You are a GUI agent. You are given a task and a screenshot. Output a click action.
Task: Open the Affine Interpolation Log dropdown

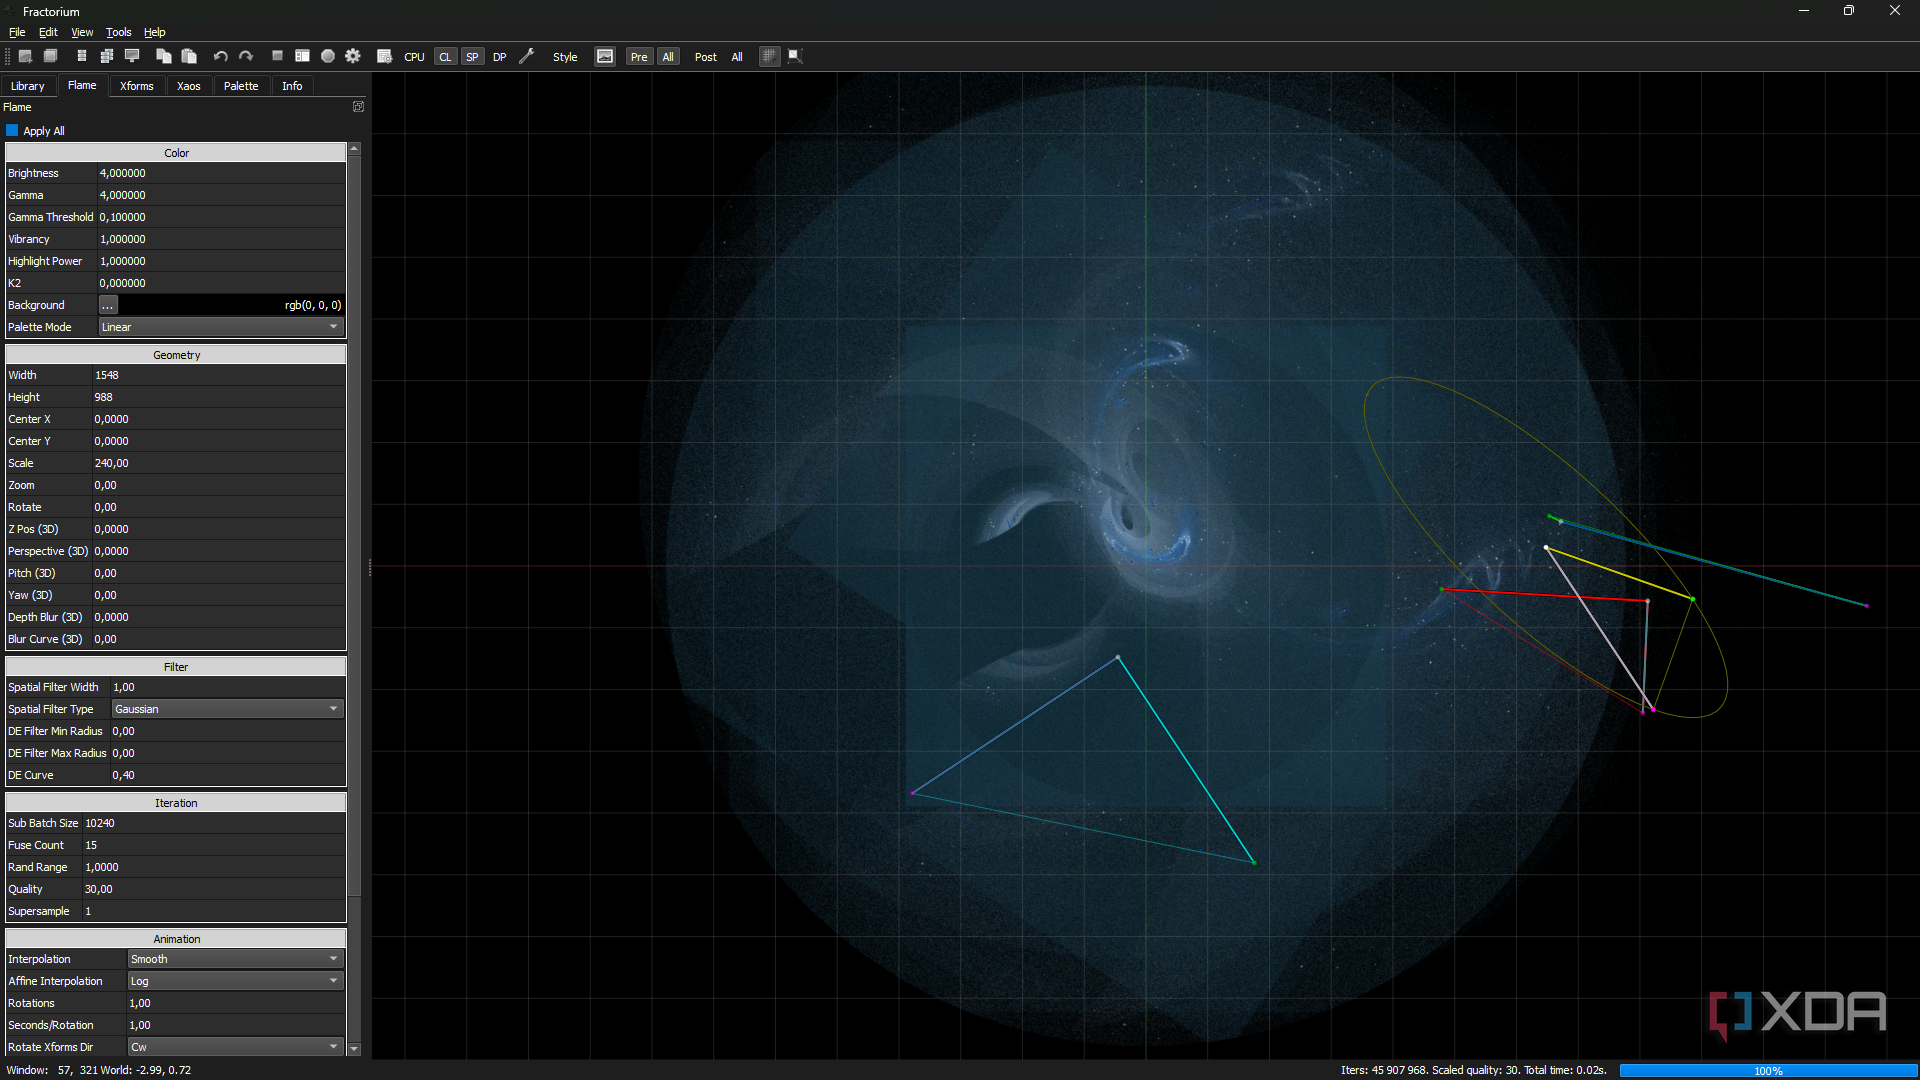pyautogui.click(x=235, y=981)
